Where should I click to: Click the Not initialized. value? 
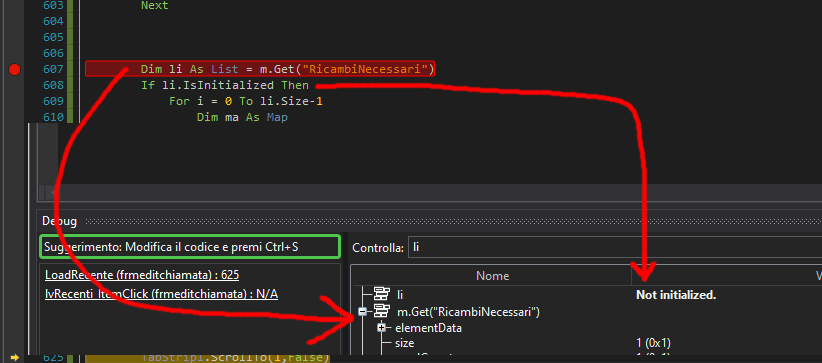[x=676, y=295]
